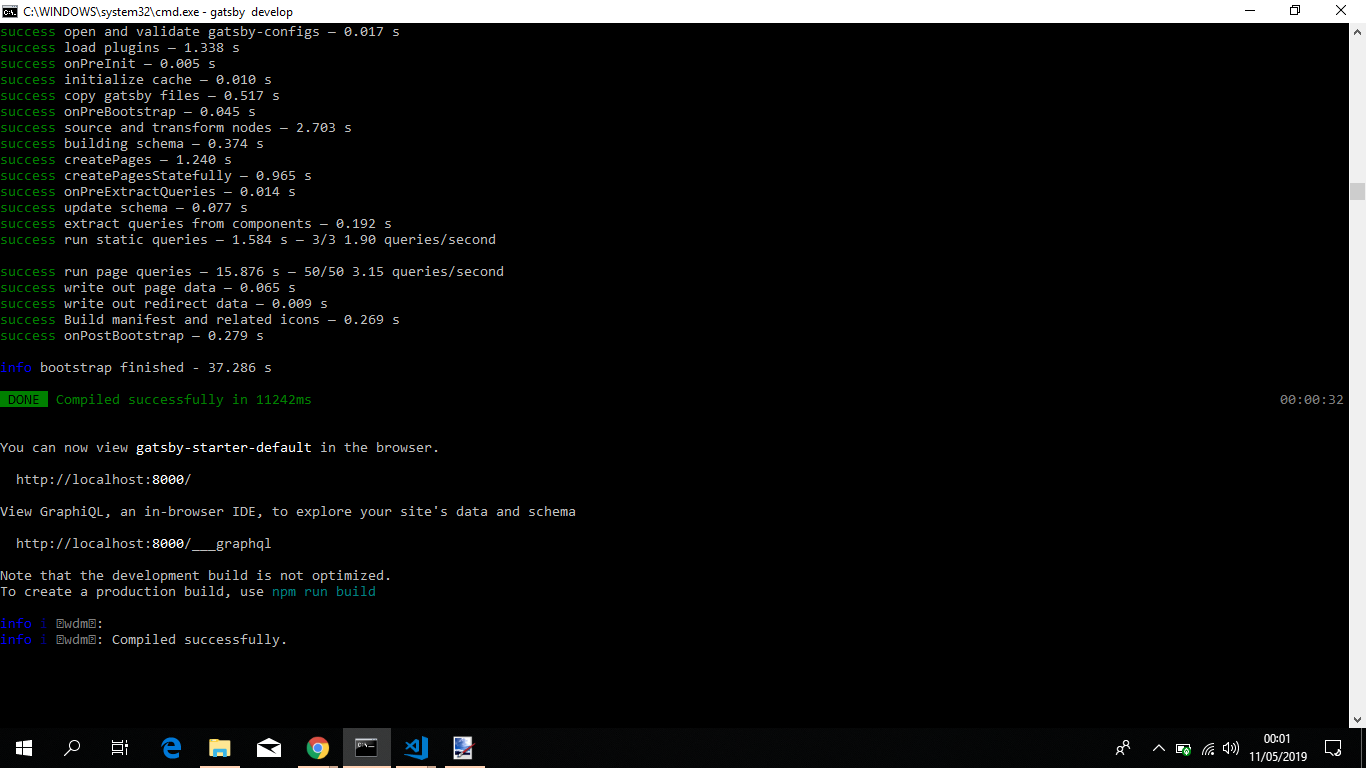The width and height of the screenshot is (1366, 768).
Task: Launch Google Chrome
Action: [317, 747]
